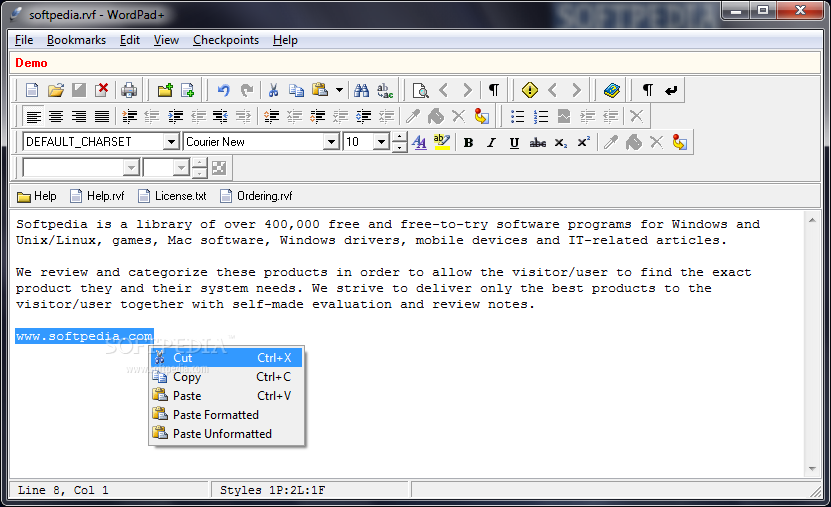Open the Paste options dropdown arrow
The width and height of the screenshot is (831, 507).
pyautogui.click(x=339, y=90)
